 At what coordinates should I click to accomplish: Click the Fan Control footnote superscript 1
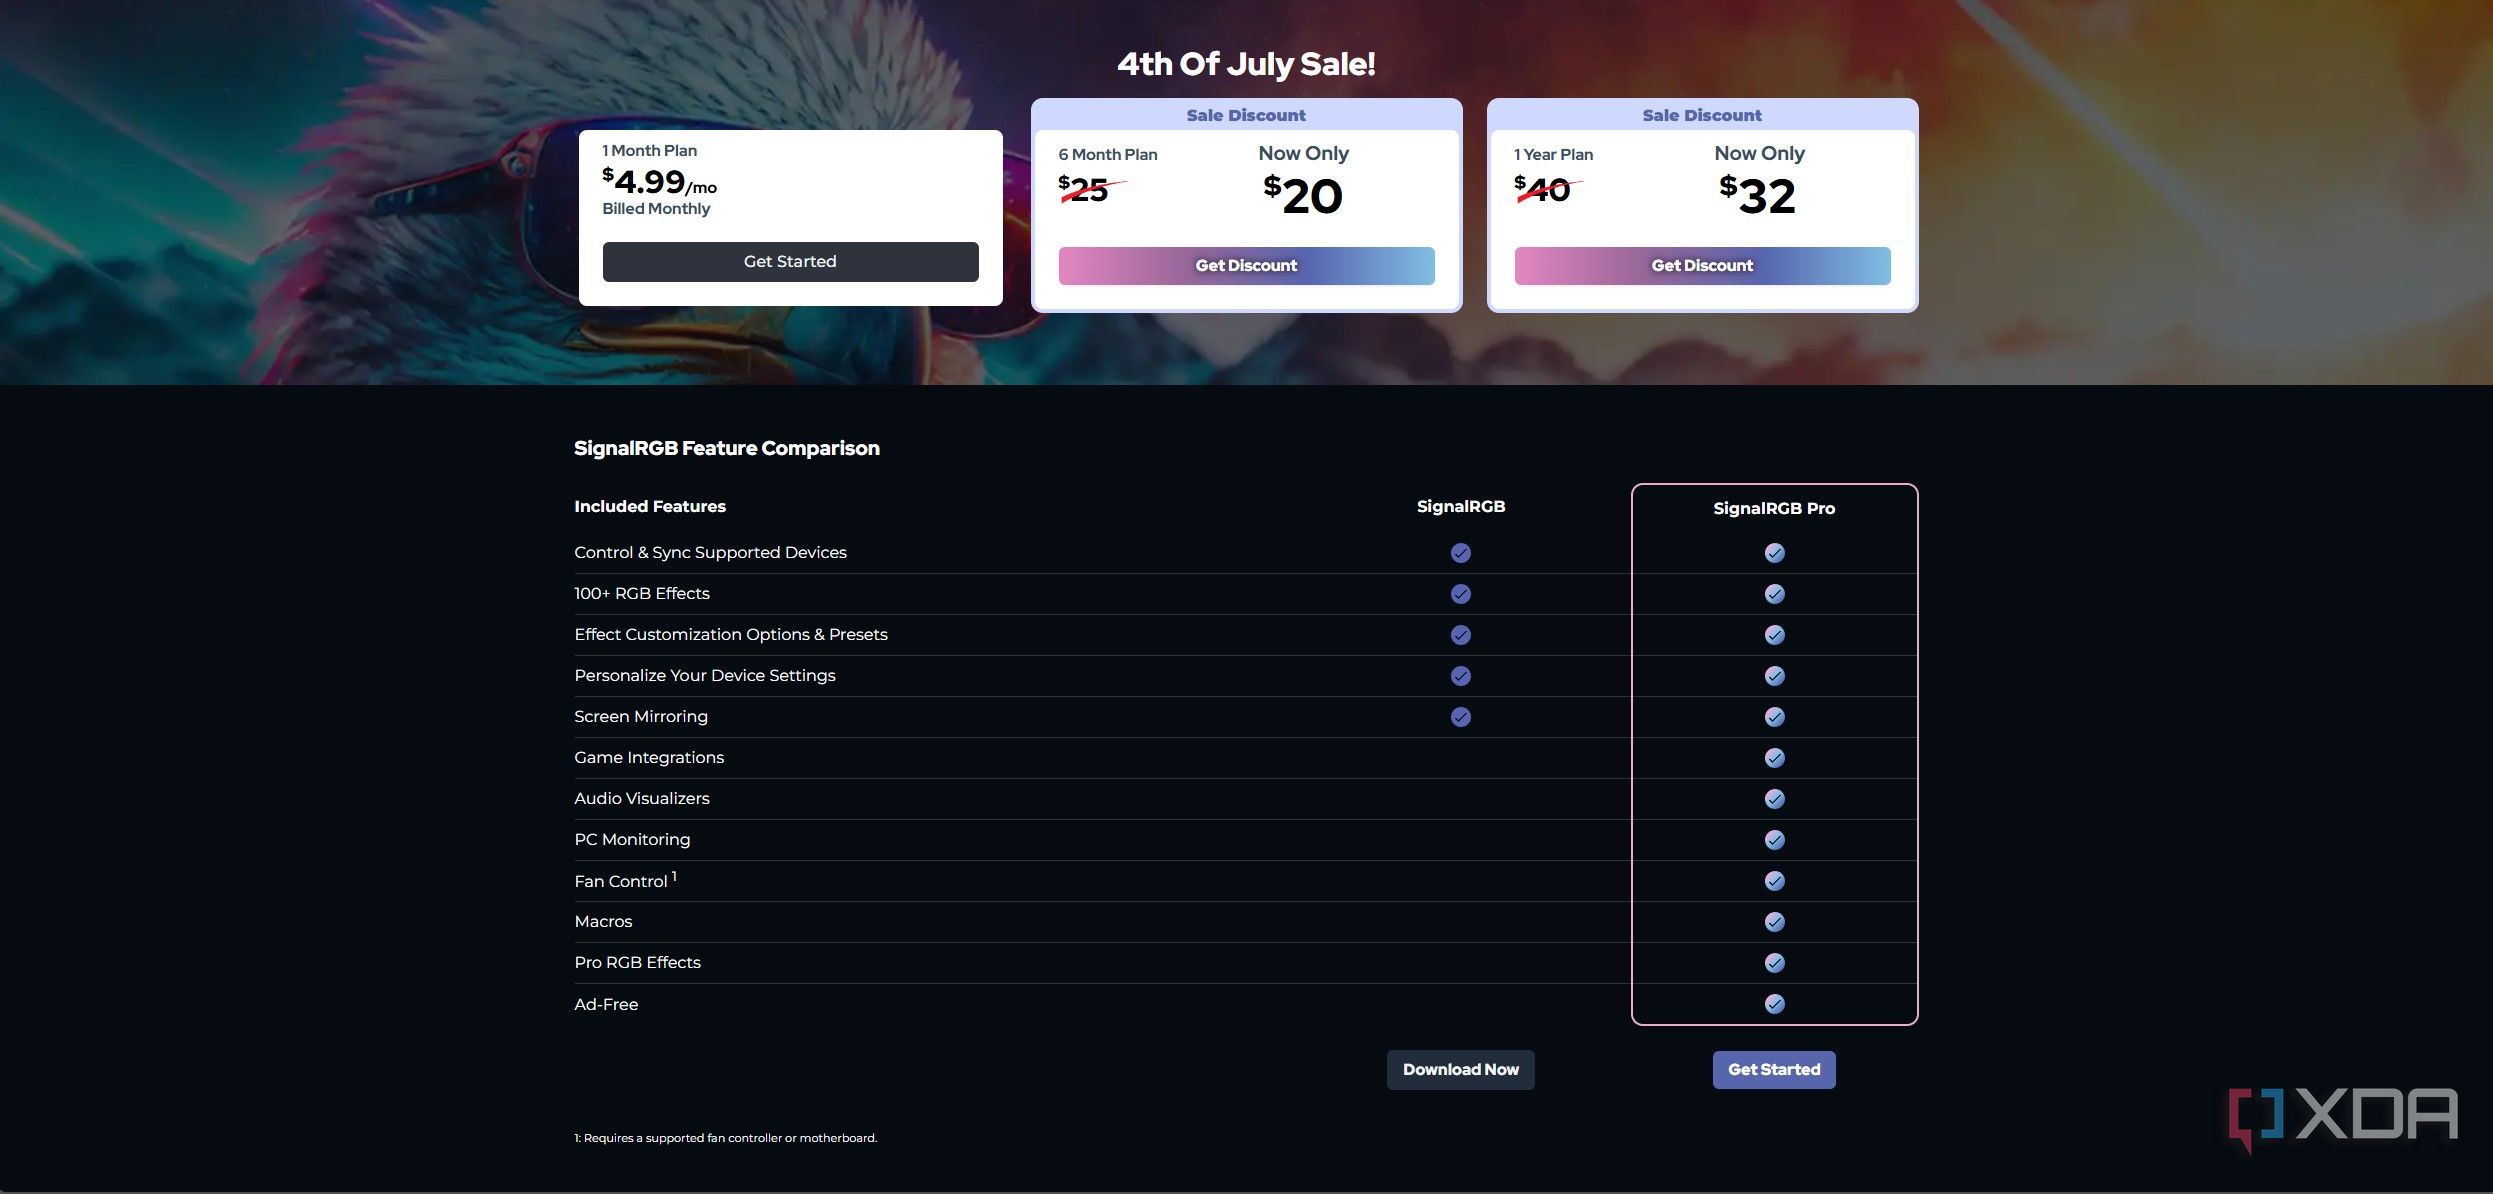(x=674, y=876)
